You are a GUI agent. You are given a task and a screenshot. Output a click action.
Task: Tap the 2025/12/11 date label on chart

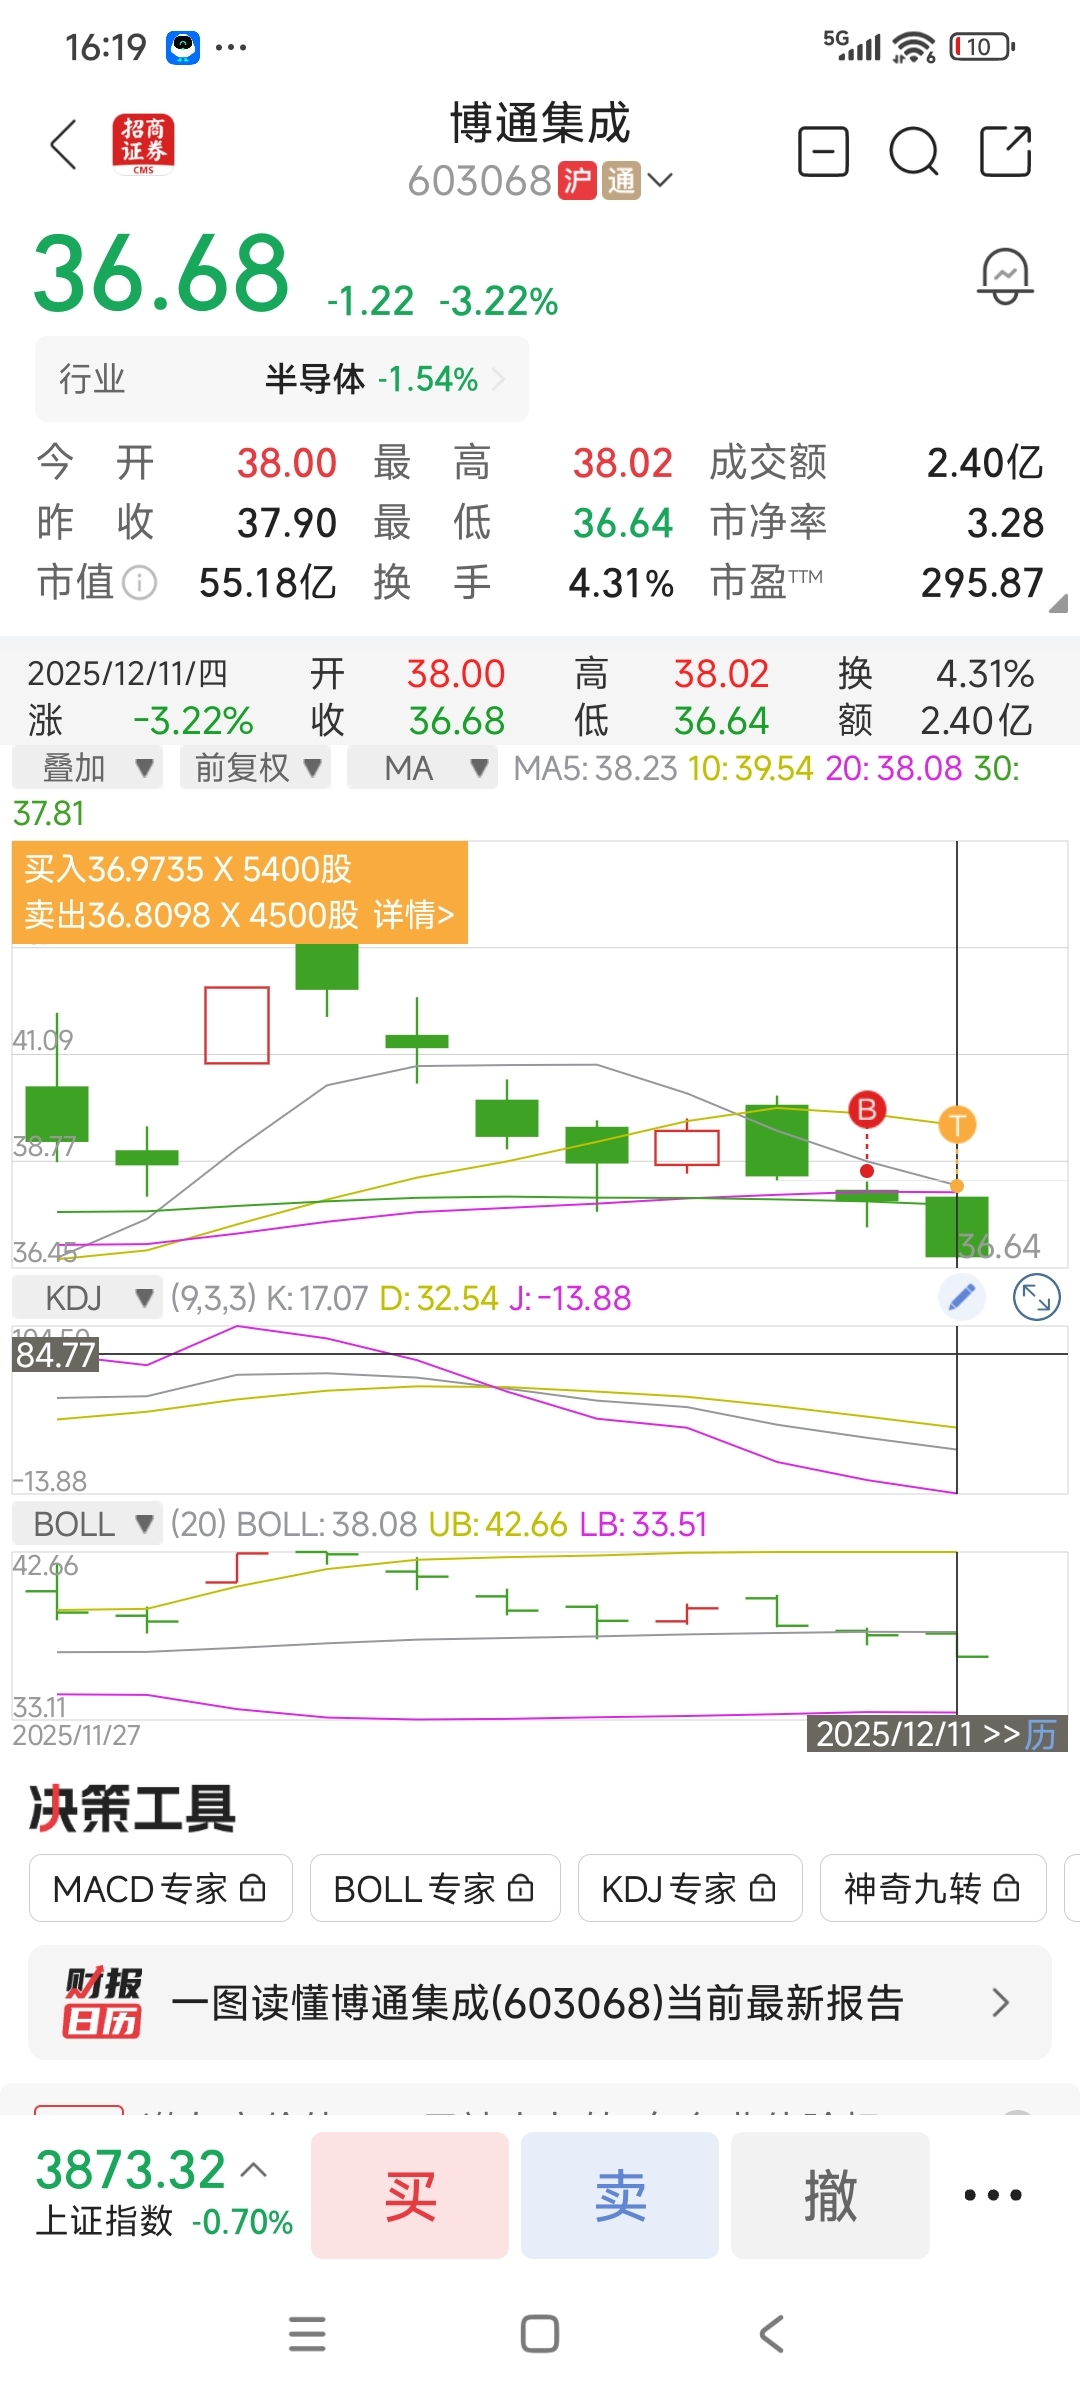(x=894, y=1734)
